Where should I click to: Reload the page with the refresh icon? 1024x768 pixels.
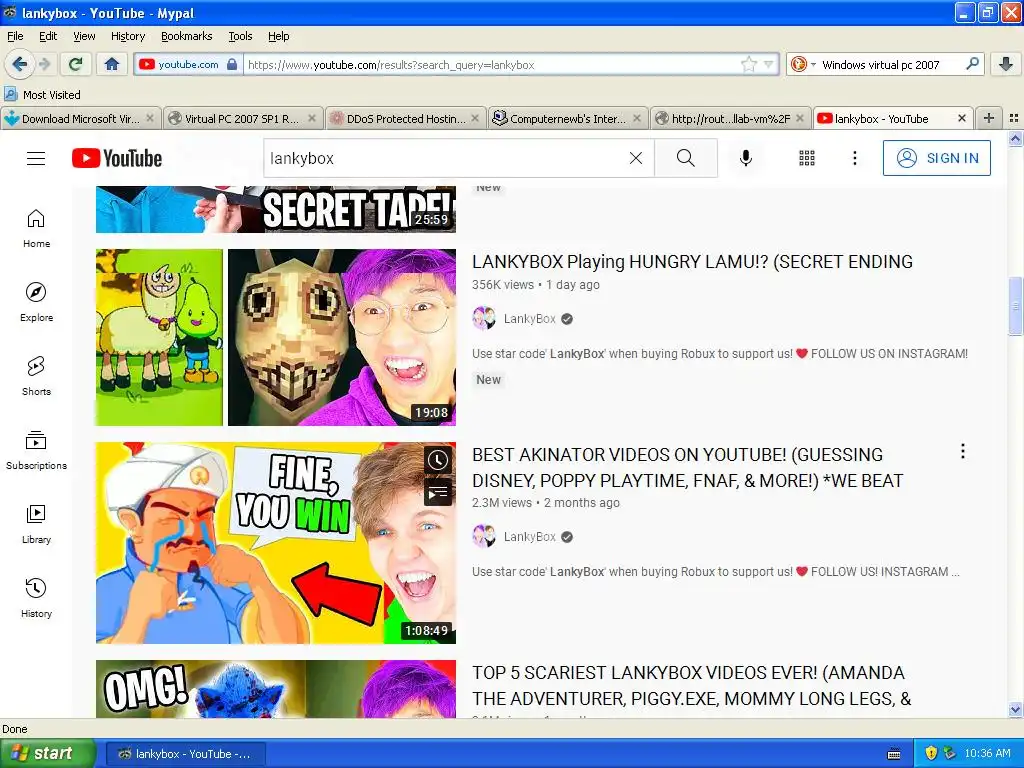(x=75, y=64)
